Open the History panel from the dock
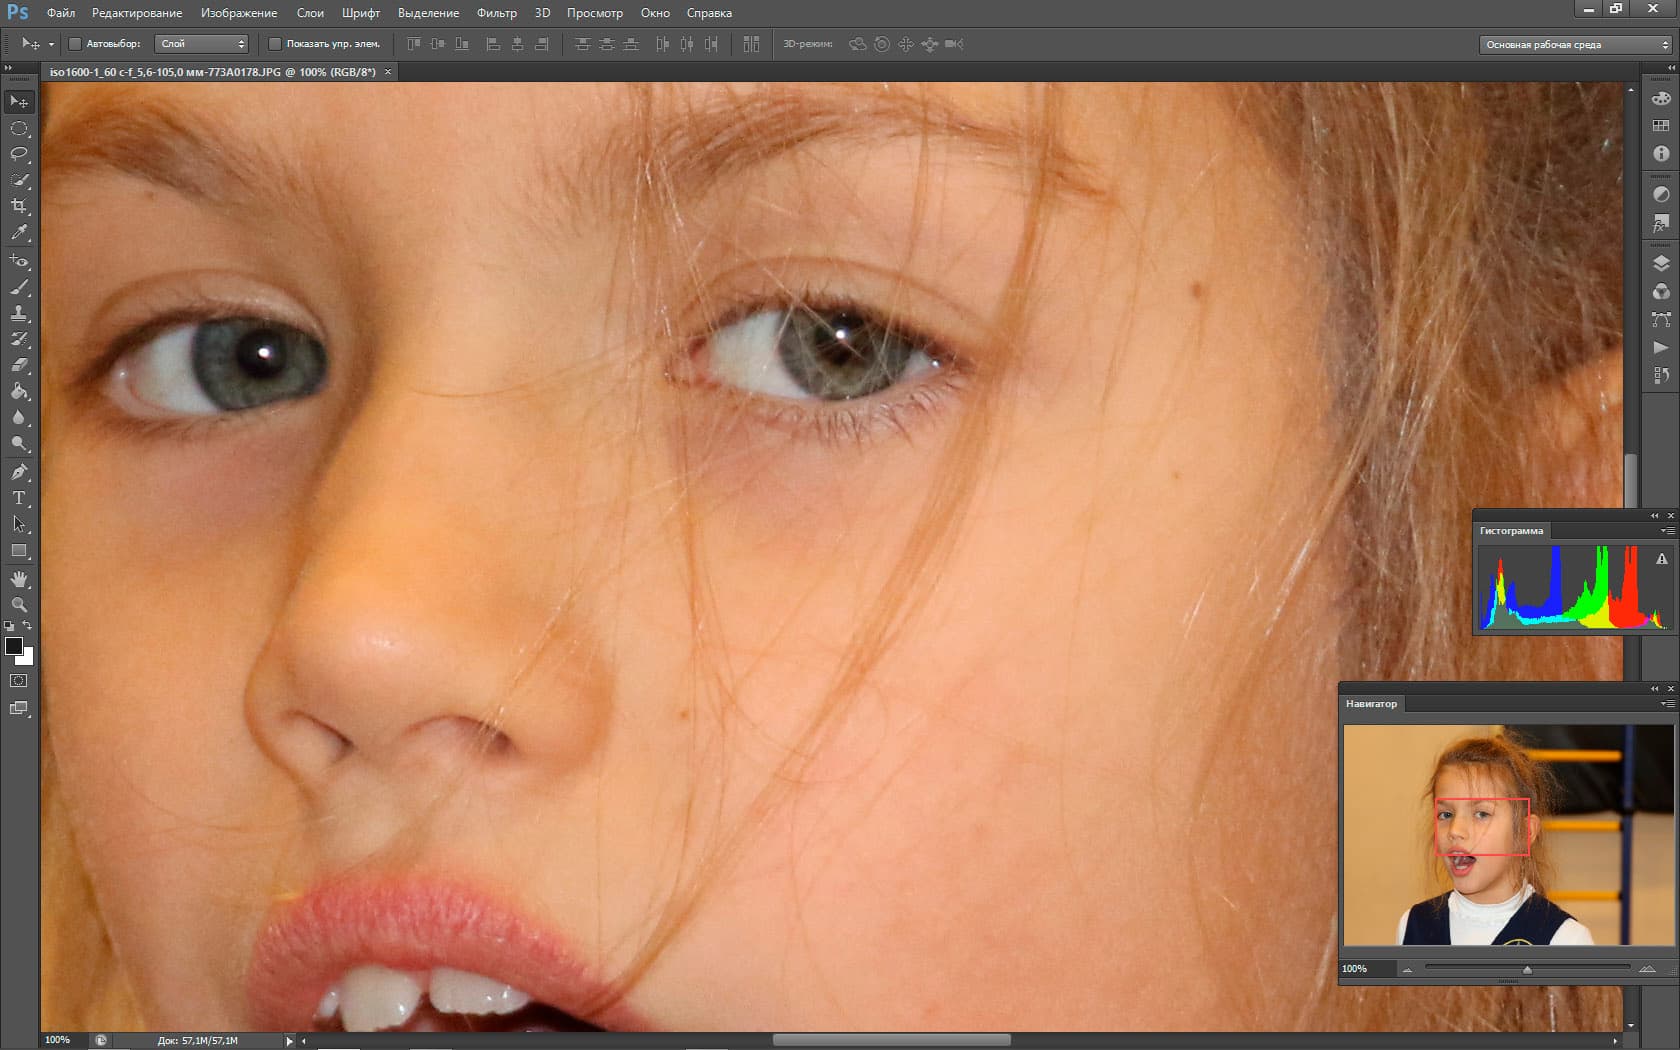This screenshot has height=1050, width=1680. [1661, 375]
